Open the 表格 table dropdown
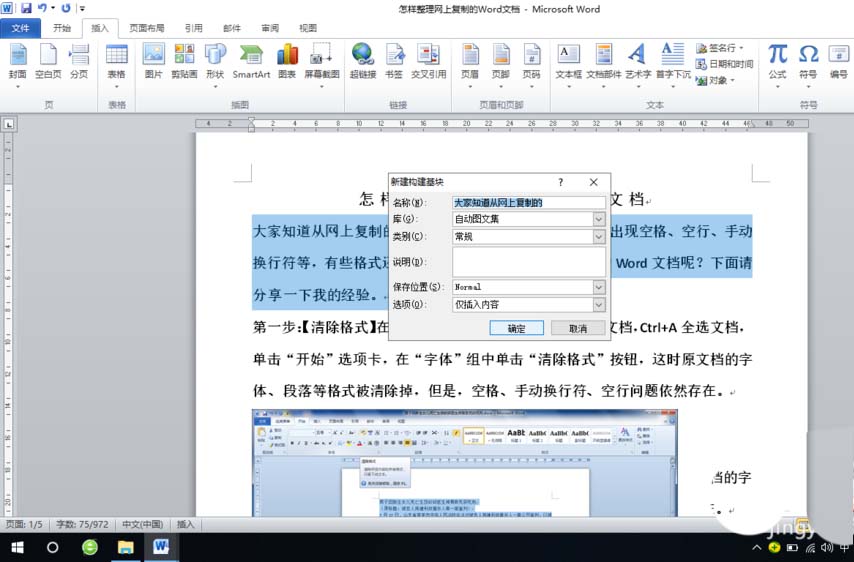This screenshot has width=854, height=562. (x=117, y=62)
